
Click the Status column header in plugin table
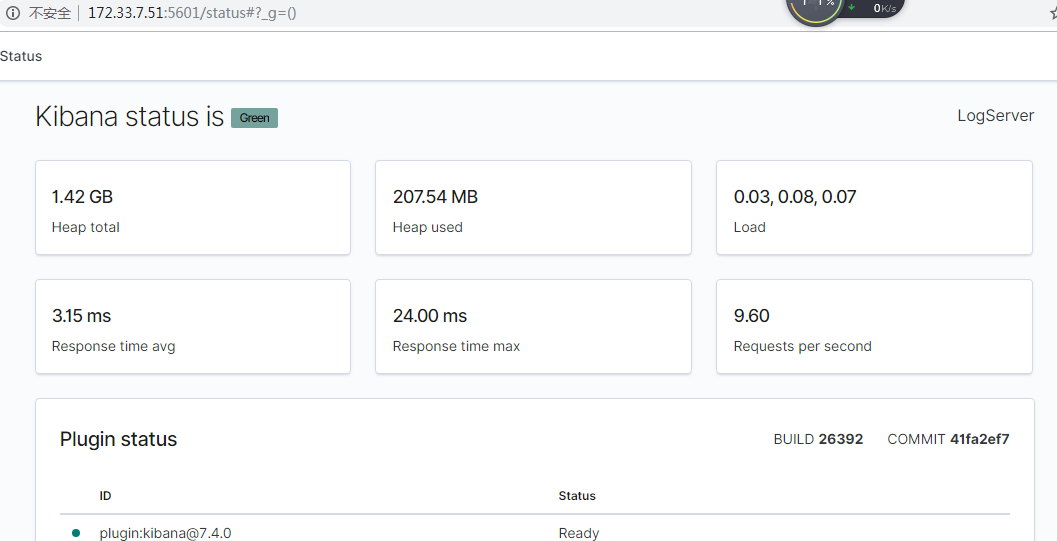(577, 496)
